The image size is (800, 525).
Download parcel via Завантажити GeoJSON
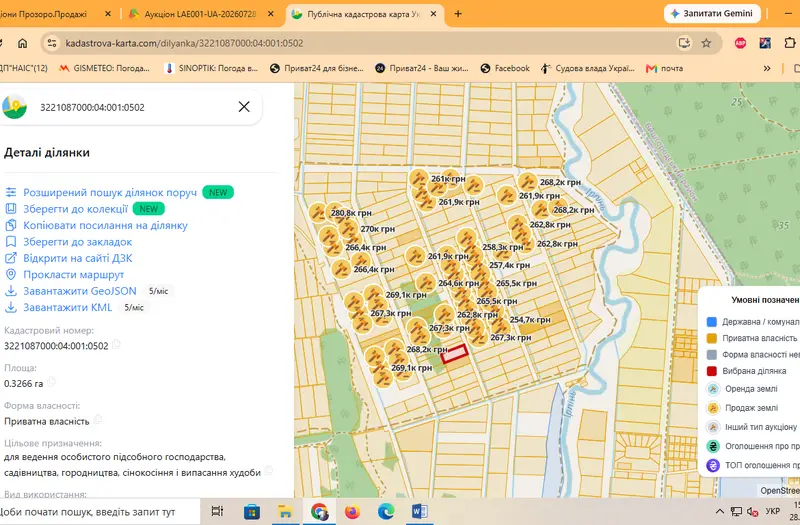click(x=80, y=291)
